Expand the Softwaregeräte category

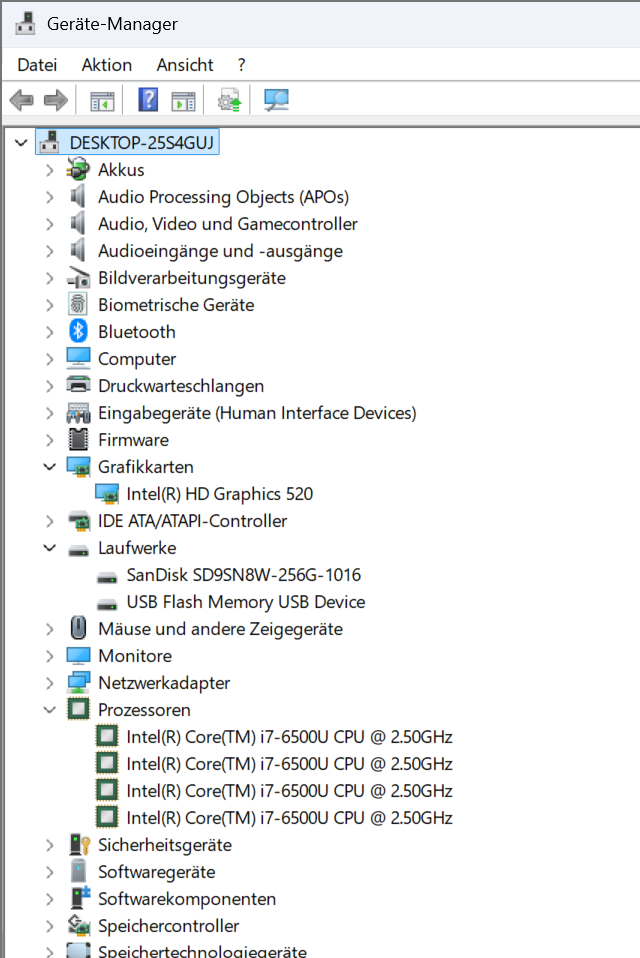[49, 872]
